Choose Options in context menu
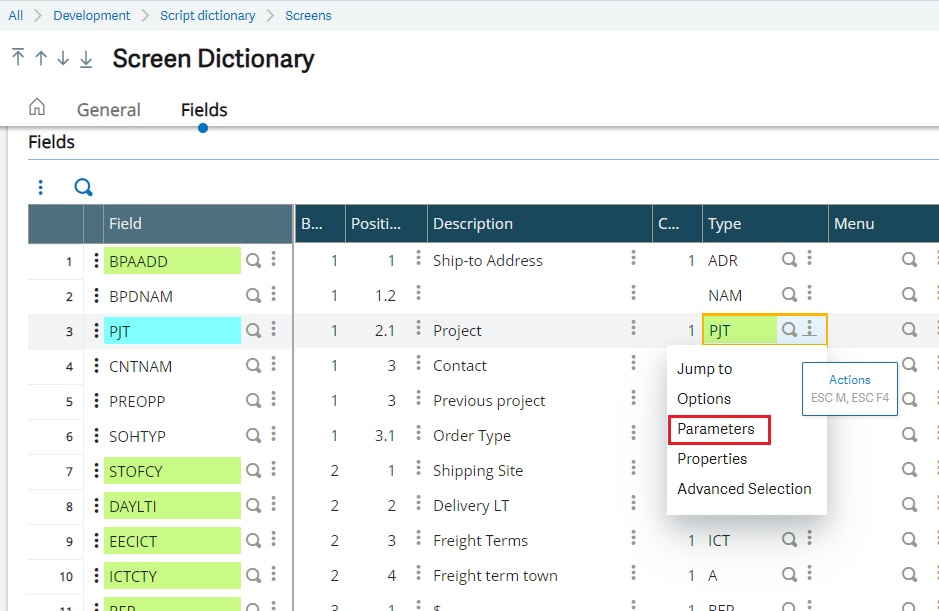 click(704, 399)
